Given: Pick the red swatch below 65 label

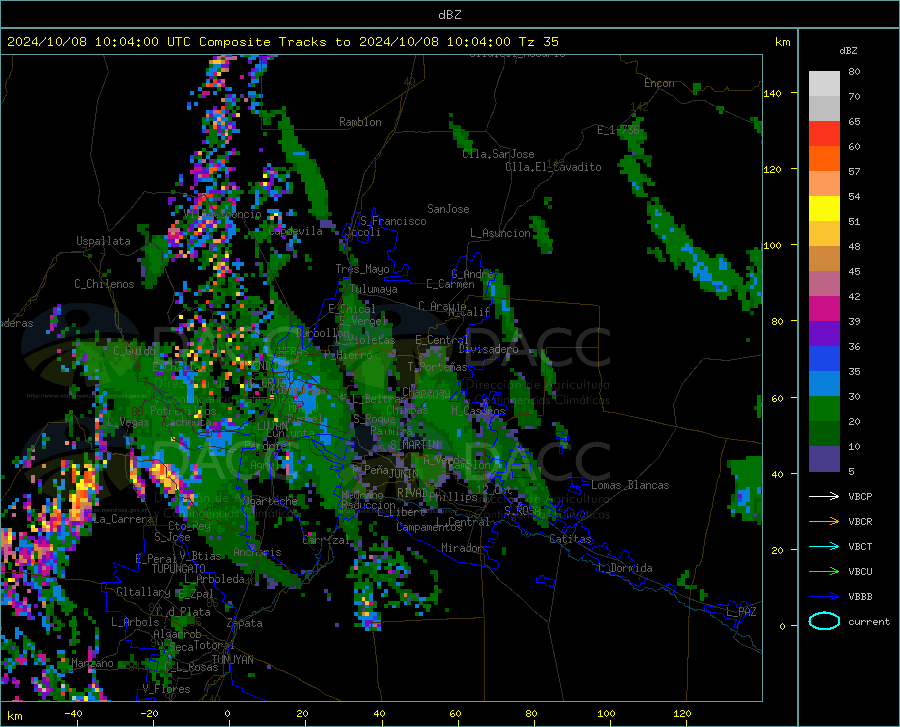Looking at the screenshot, I should (x=824, y=134).
